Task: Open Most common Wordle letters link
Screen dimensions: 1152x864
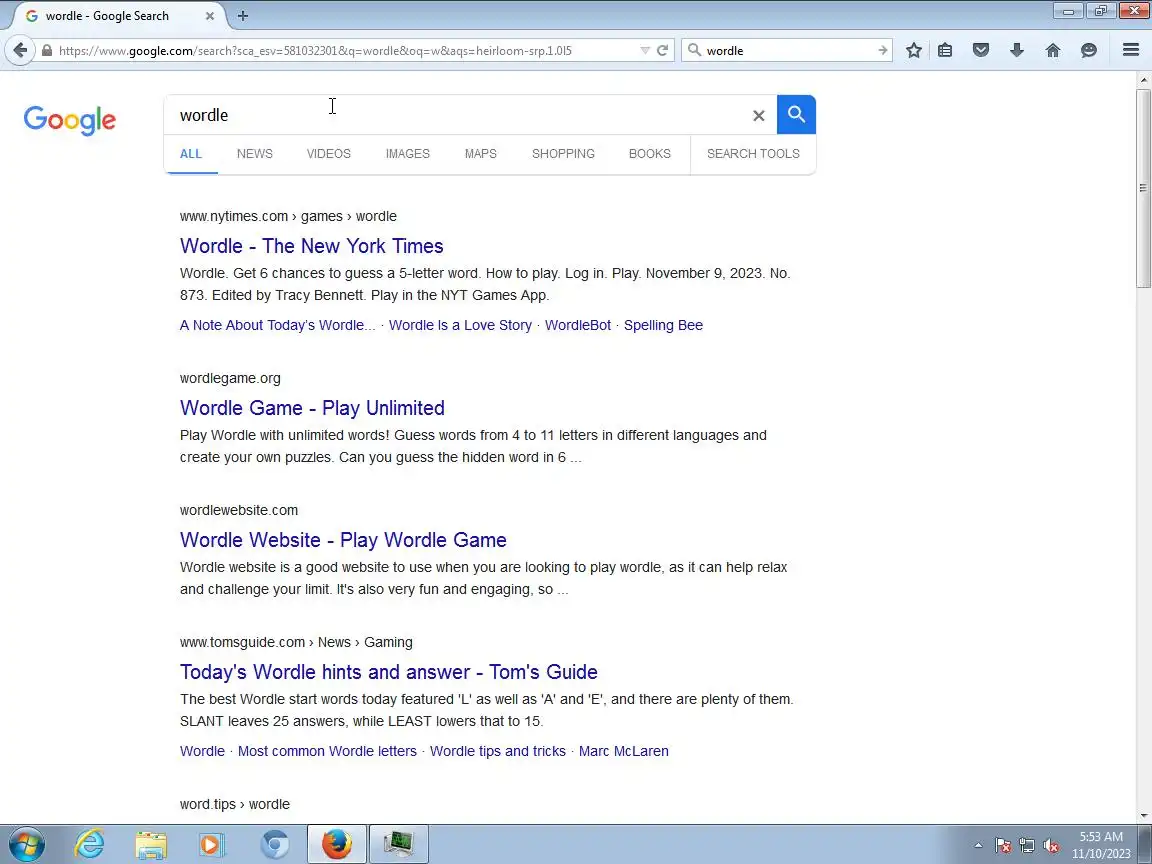Action: [327, 752]
